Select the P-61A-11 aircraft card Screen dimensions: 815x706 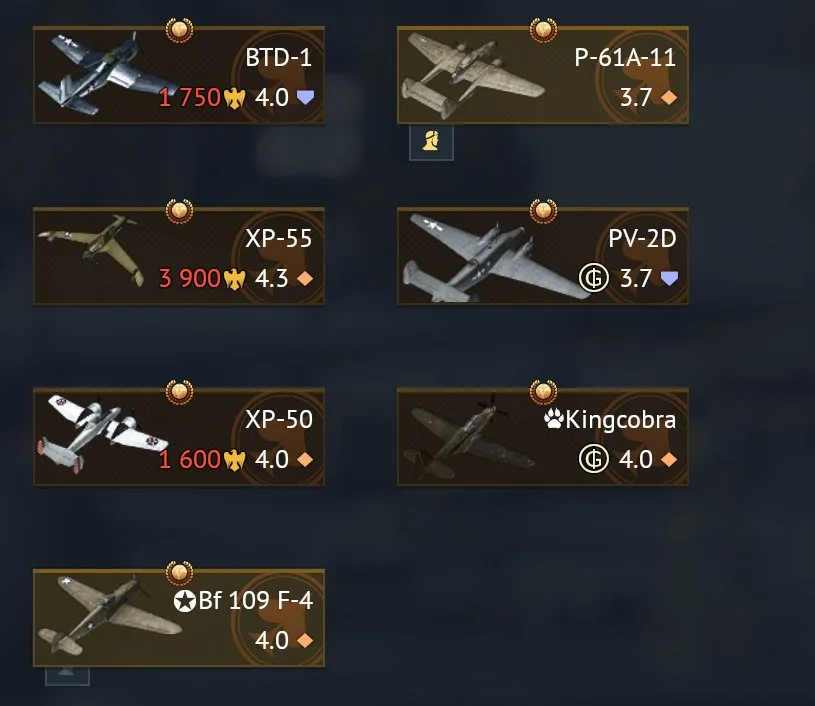543,75
